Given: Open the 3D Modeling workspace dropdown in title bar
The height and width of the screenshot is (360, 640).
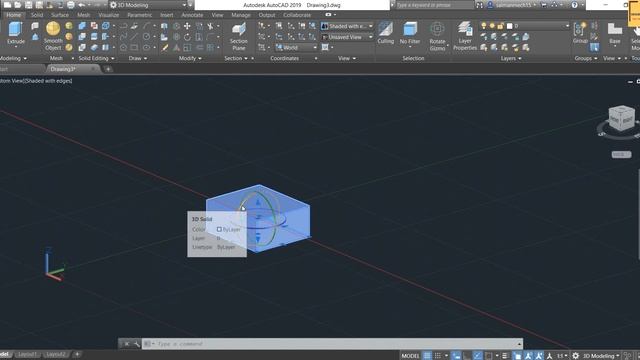Looking at the screenshot, I should click(x=149, y=5).
